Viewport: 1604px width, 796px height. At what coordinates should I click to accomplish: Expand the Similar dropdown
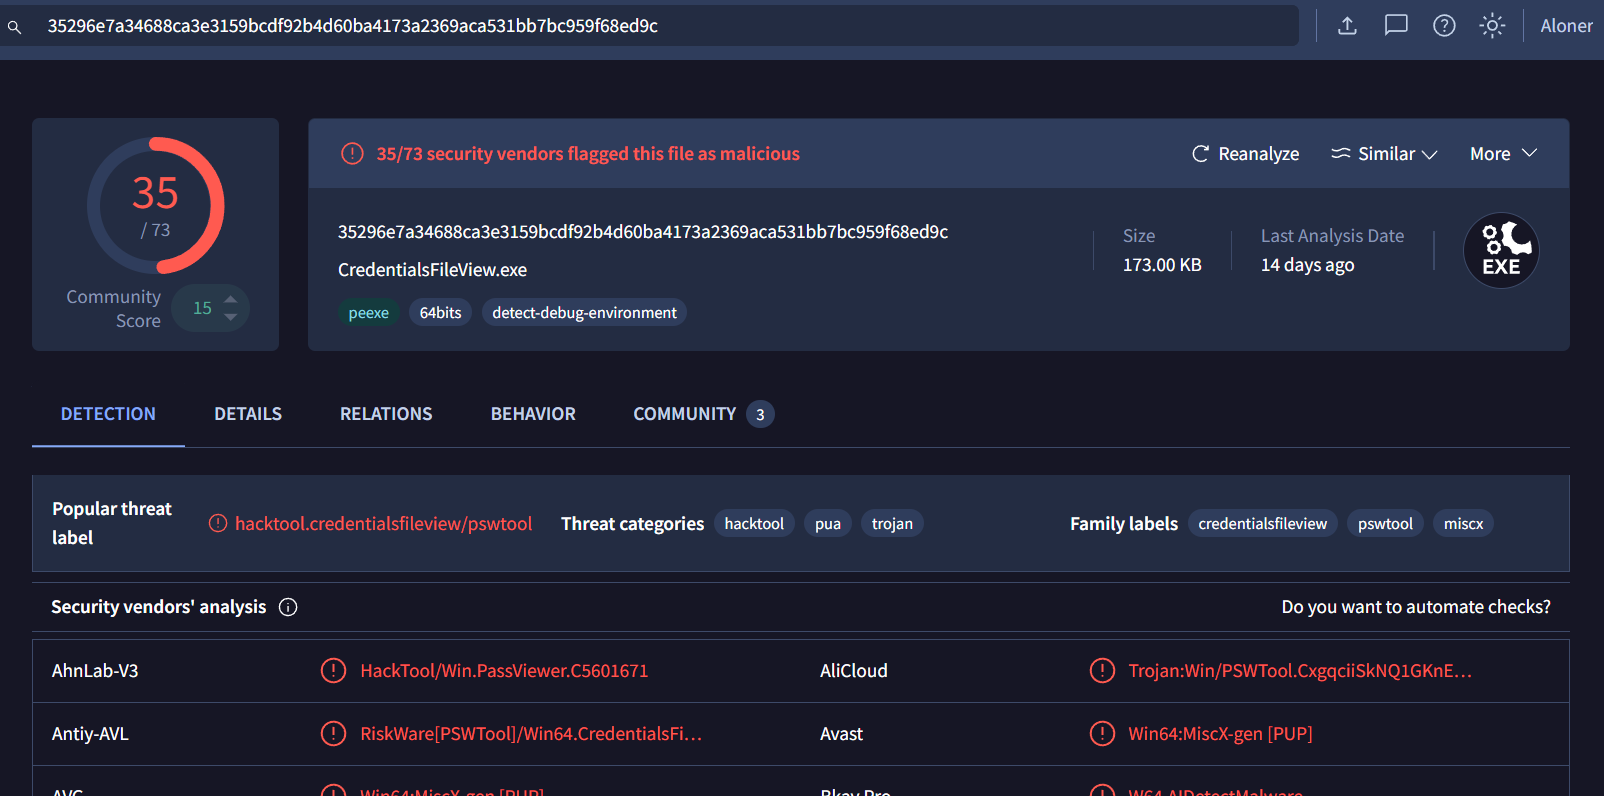click(1384, 154)
